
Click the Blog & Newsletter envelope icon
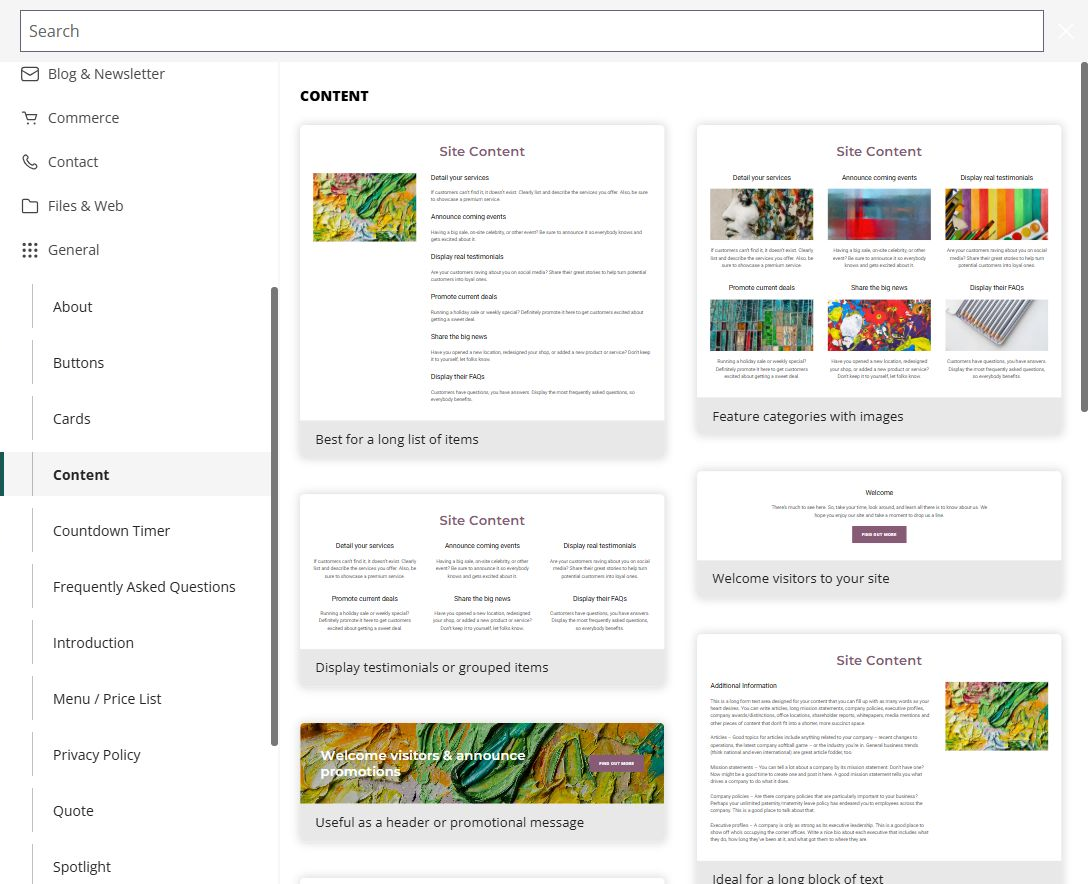coord(30,74)
